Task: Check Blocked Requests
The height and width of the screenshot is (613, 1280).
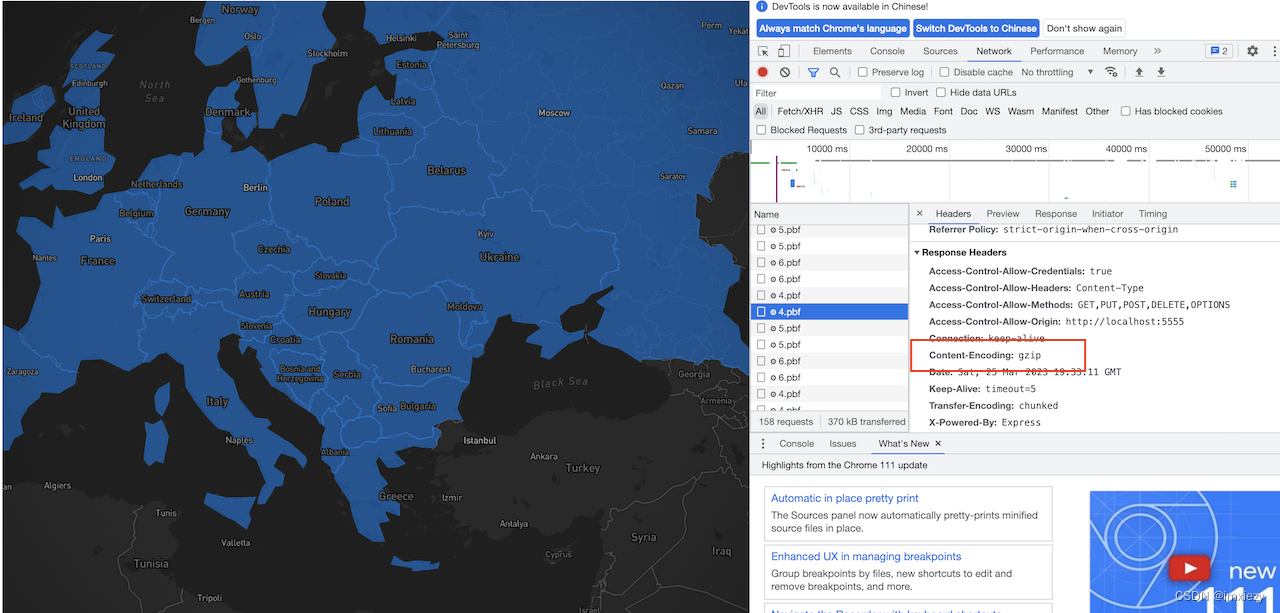Action: coord(762,130)
